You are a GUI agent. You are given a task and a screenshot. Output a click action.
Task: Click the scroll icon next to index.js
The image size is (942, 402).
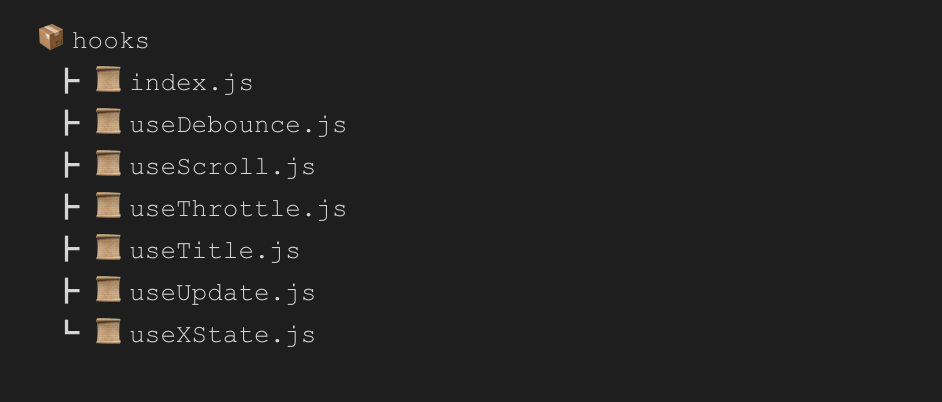coord(108,80)
